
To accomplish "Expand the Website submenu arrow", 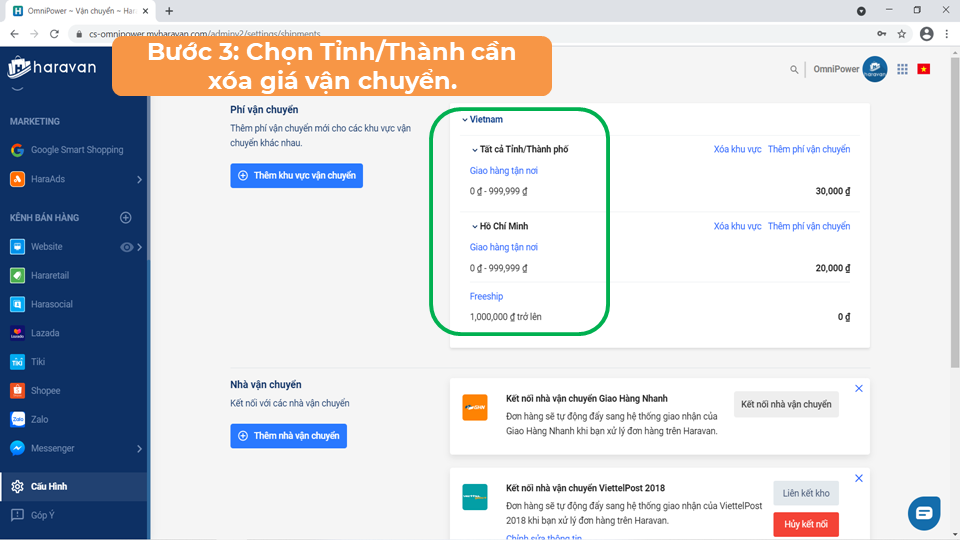I will pyautogui.click(x=140, y=247).
